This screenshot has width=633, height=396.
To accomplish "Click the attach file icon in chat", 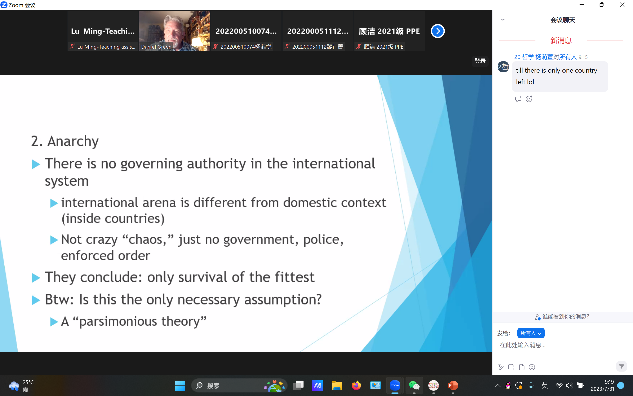I will [x=522, y=367].
